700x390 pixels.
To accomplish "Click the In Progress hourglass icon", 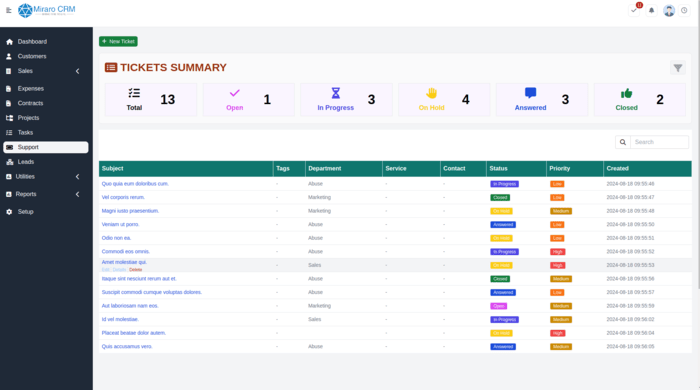I will point(336,93).
